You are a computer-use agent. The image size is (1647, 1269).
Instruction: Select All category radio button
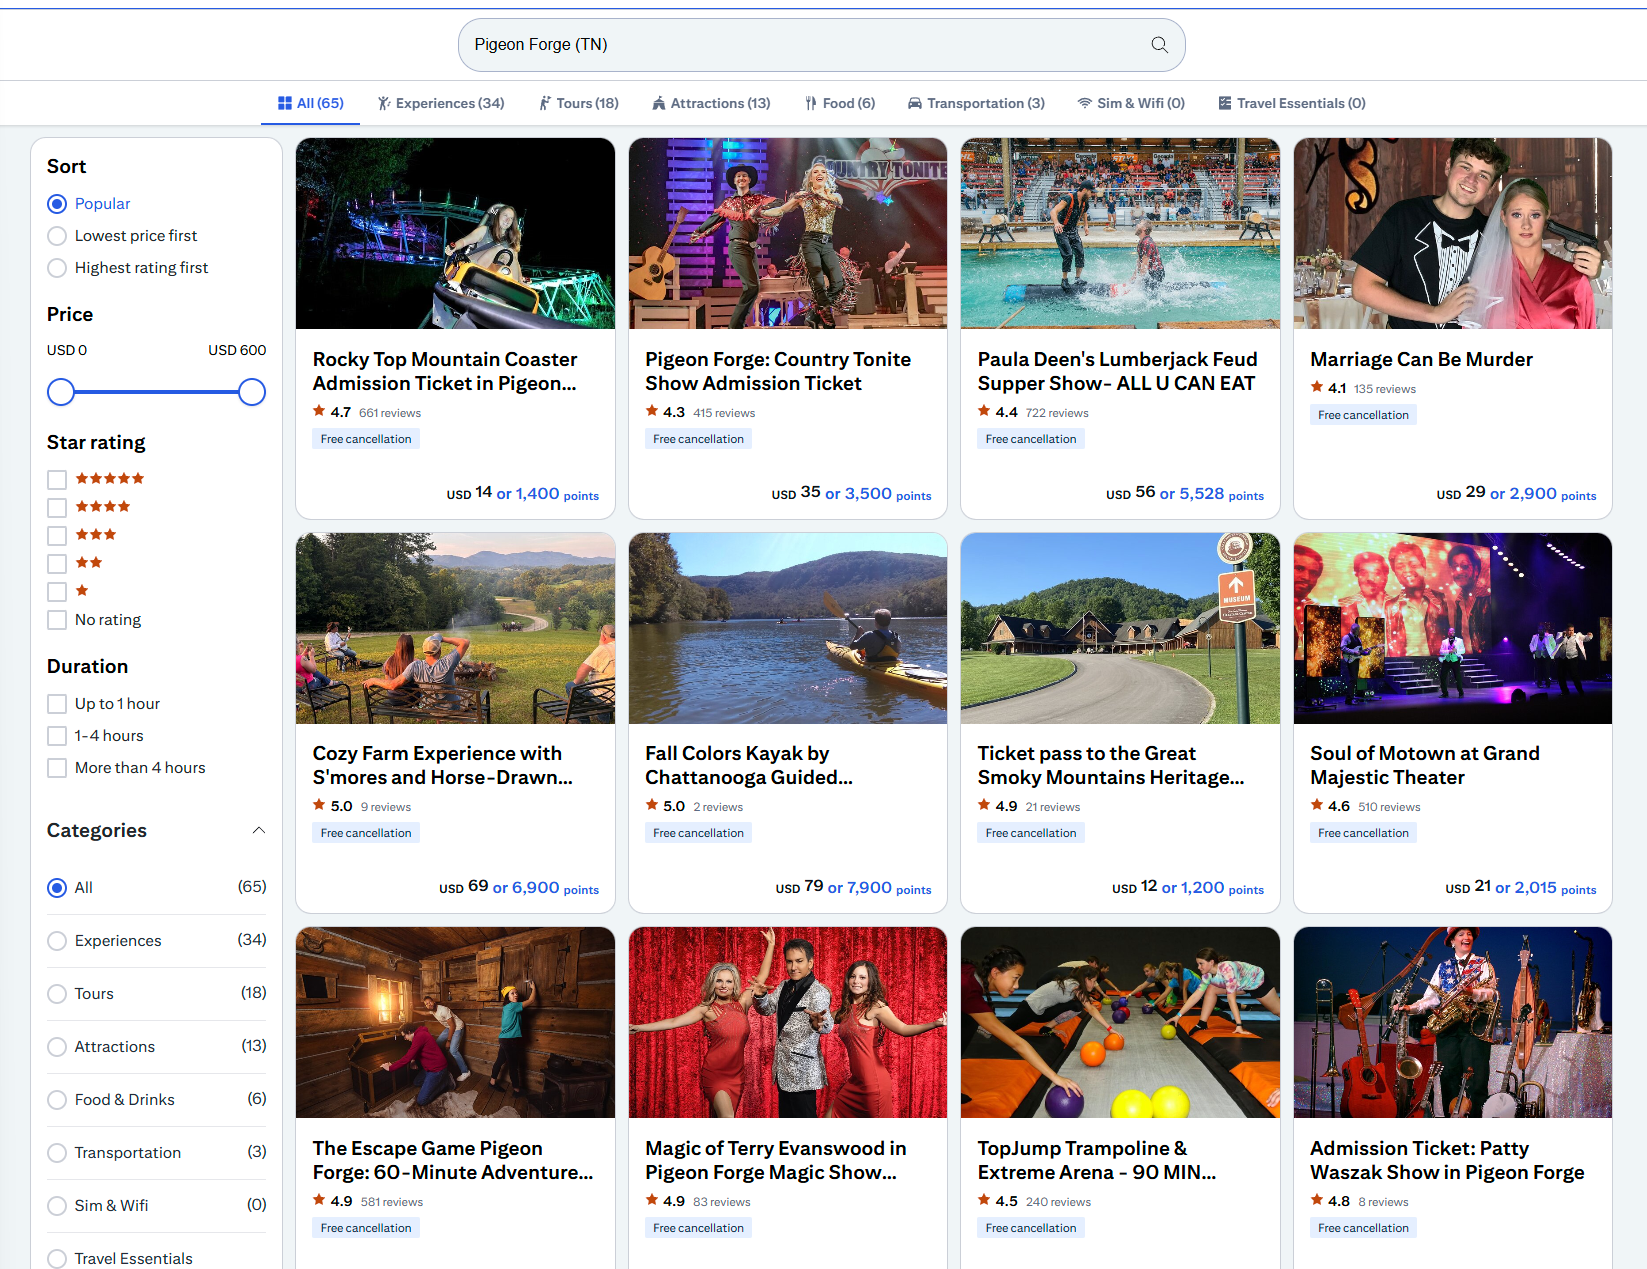coord(57,888)
